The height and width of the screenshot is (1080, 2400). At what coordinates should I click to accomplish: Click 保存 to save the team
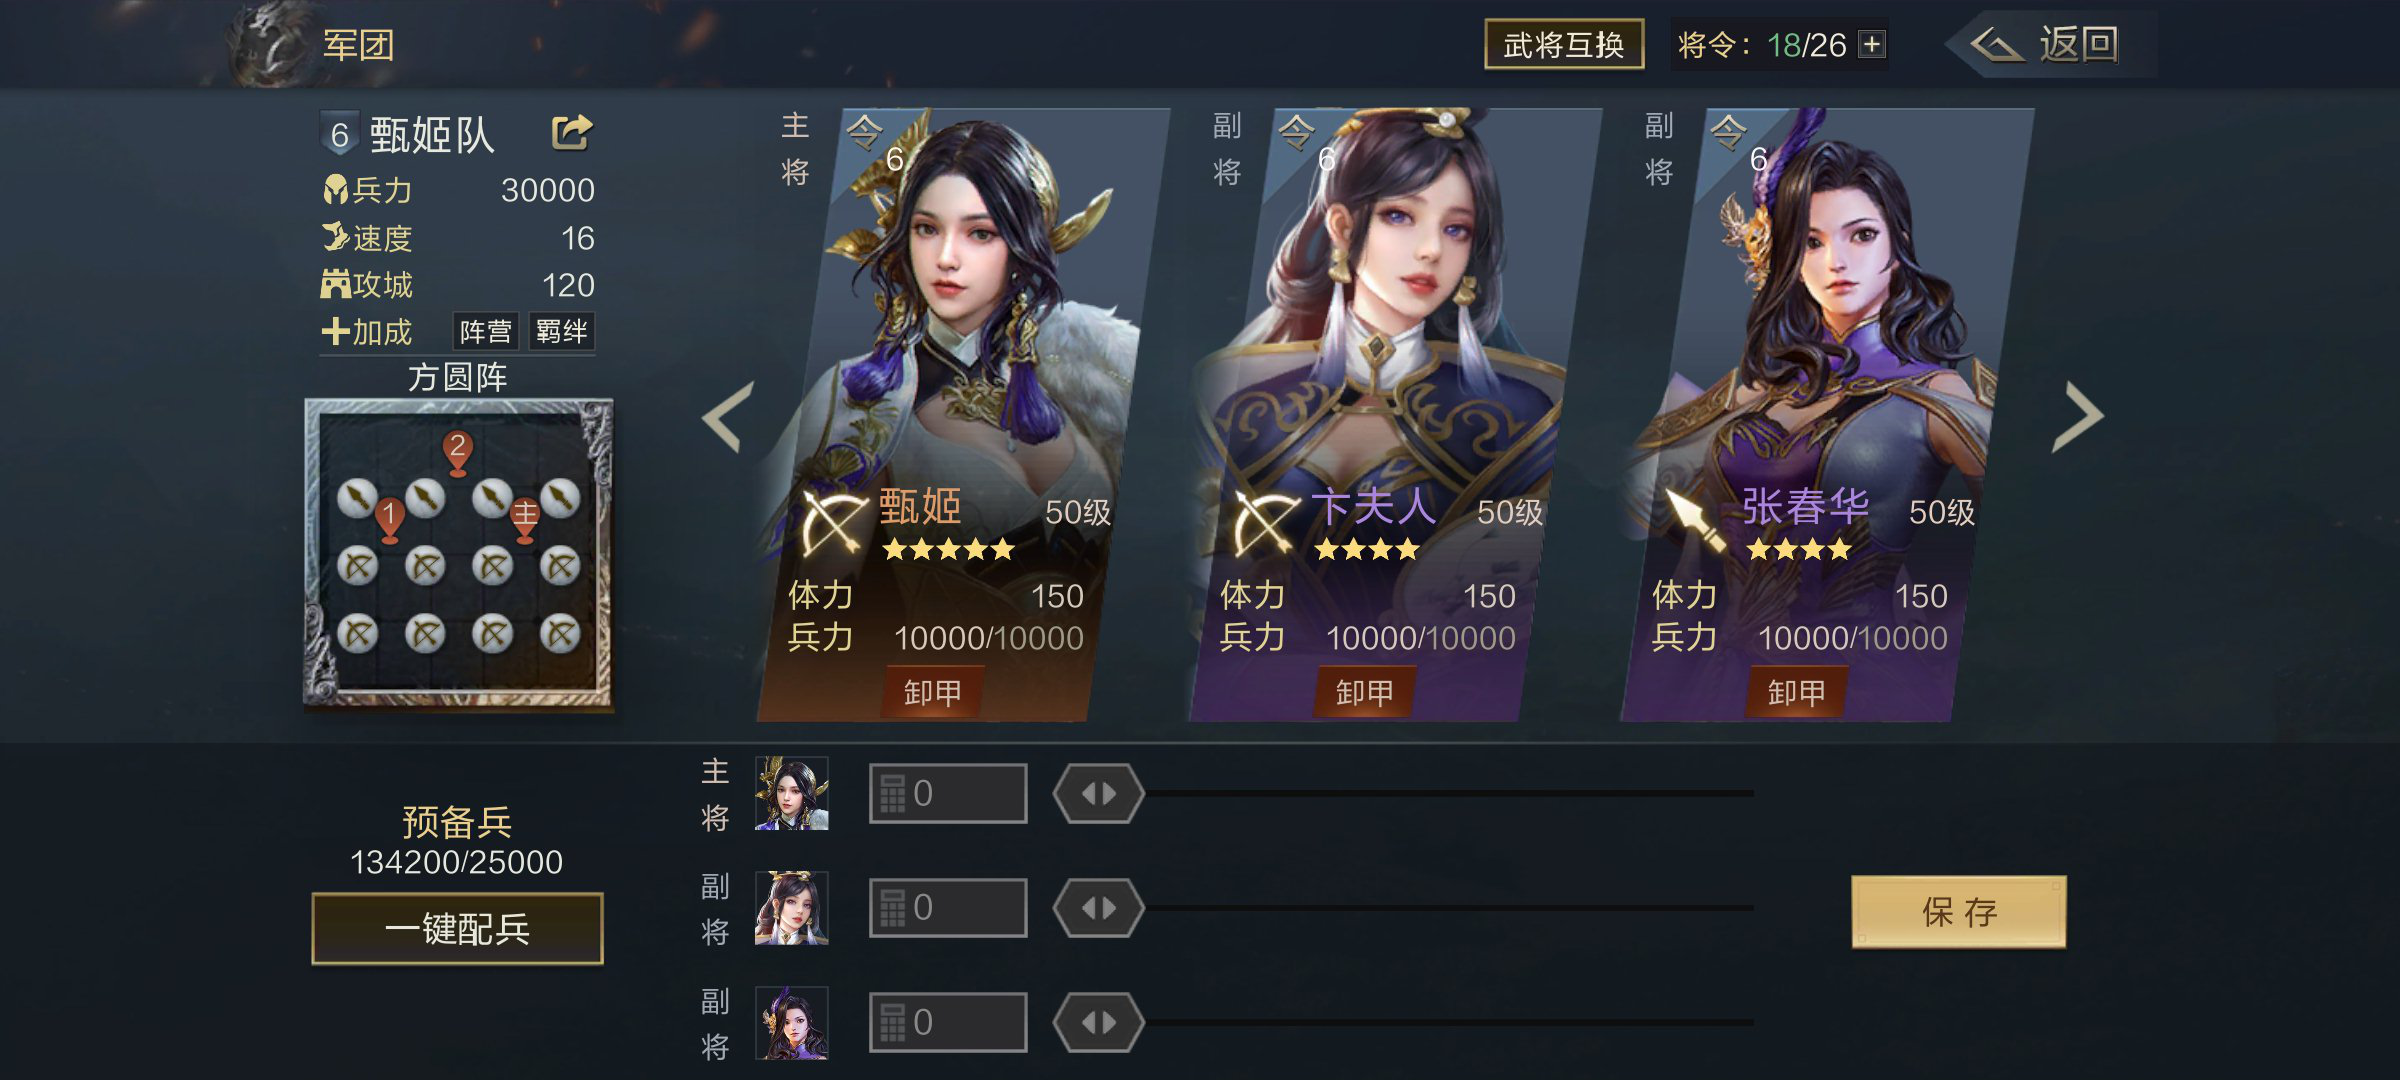[x=1958, y=912]
